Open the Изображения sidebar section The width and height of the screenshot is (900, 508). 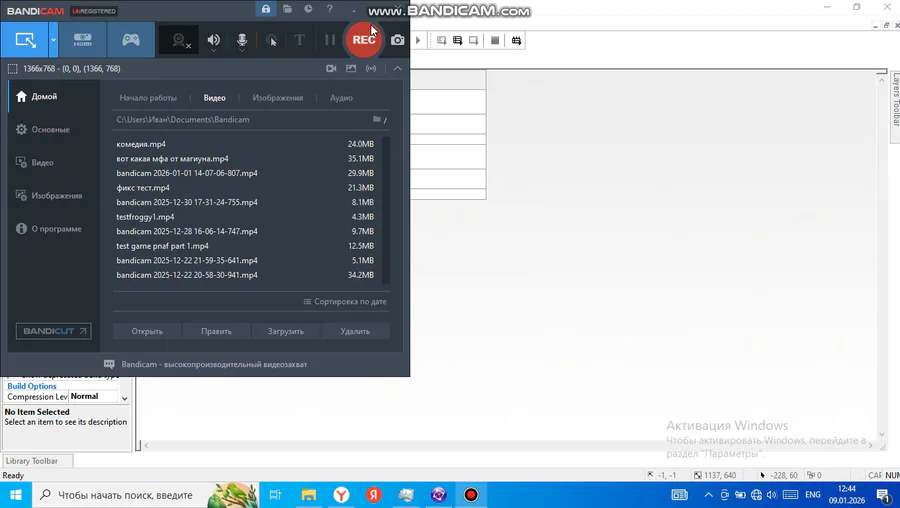[53, 195]
